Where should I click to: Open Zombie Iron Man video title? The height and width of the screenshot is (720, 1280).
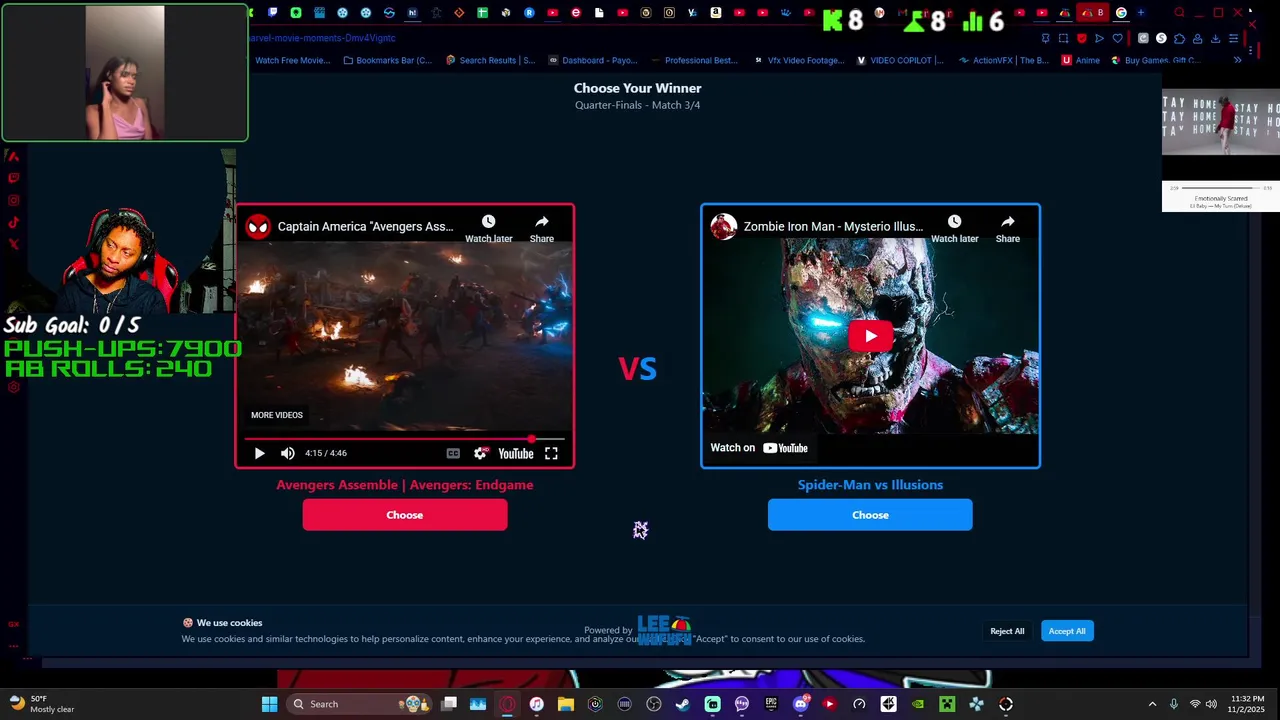pyautogui.click(x=833, y=226)
